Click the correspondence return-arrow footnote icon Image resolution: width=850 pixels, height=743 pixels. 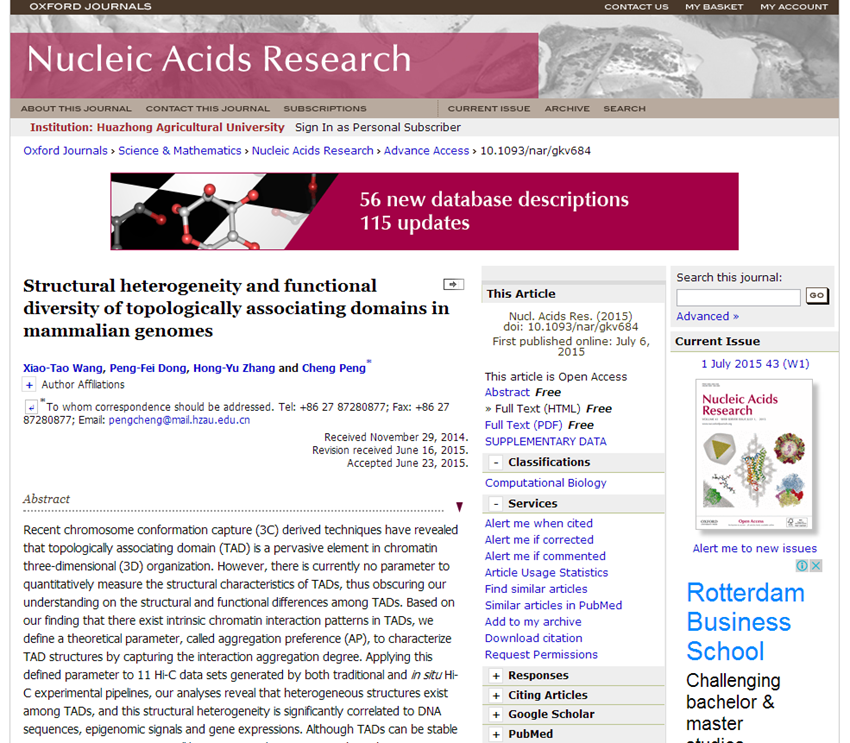31,406
